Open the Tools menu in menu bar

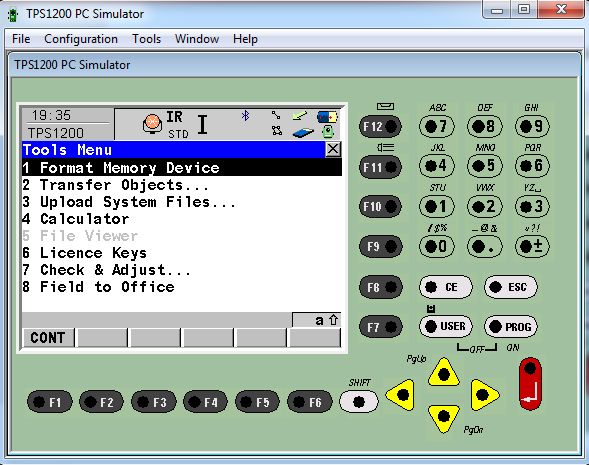coord(146,39)
